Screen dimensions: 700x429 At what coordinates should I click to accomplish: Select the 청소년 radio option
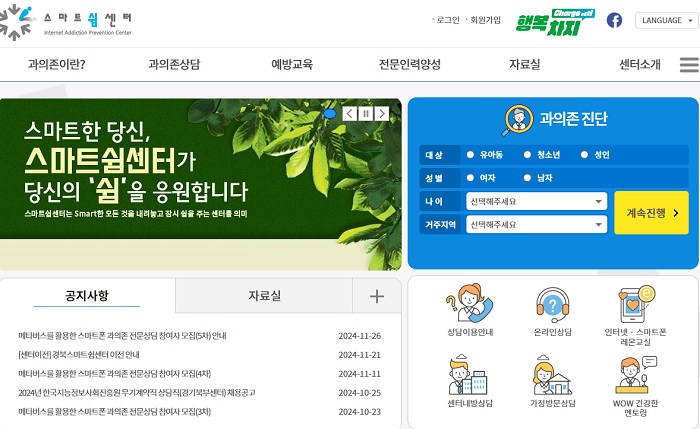[528, 155]
